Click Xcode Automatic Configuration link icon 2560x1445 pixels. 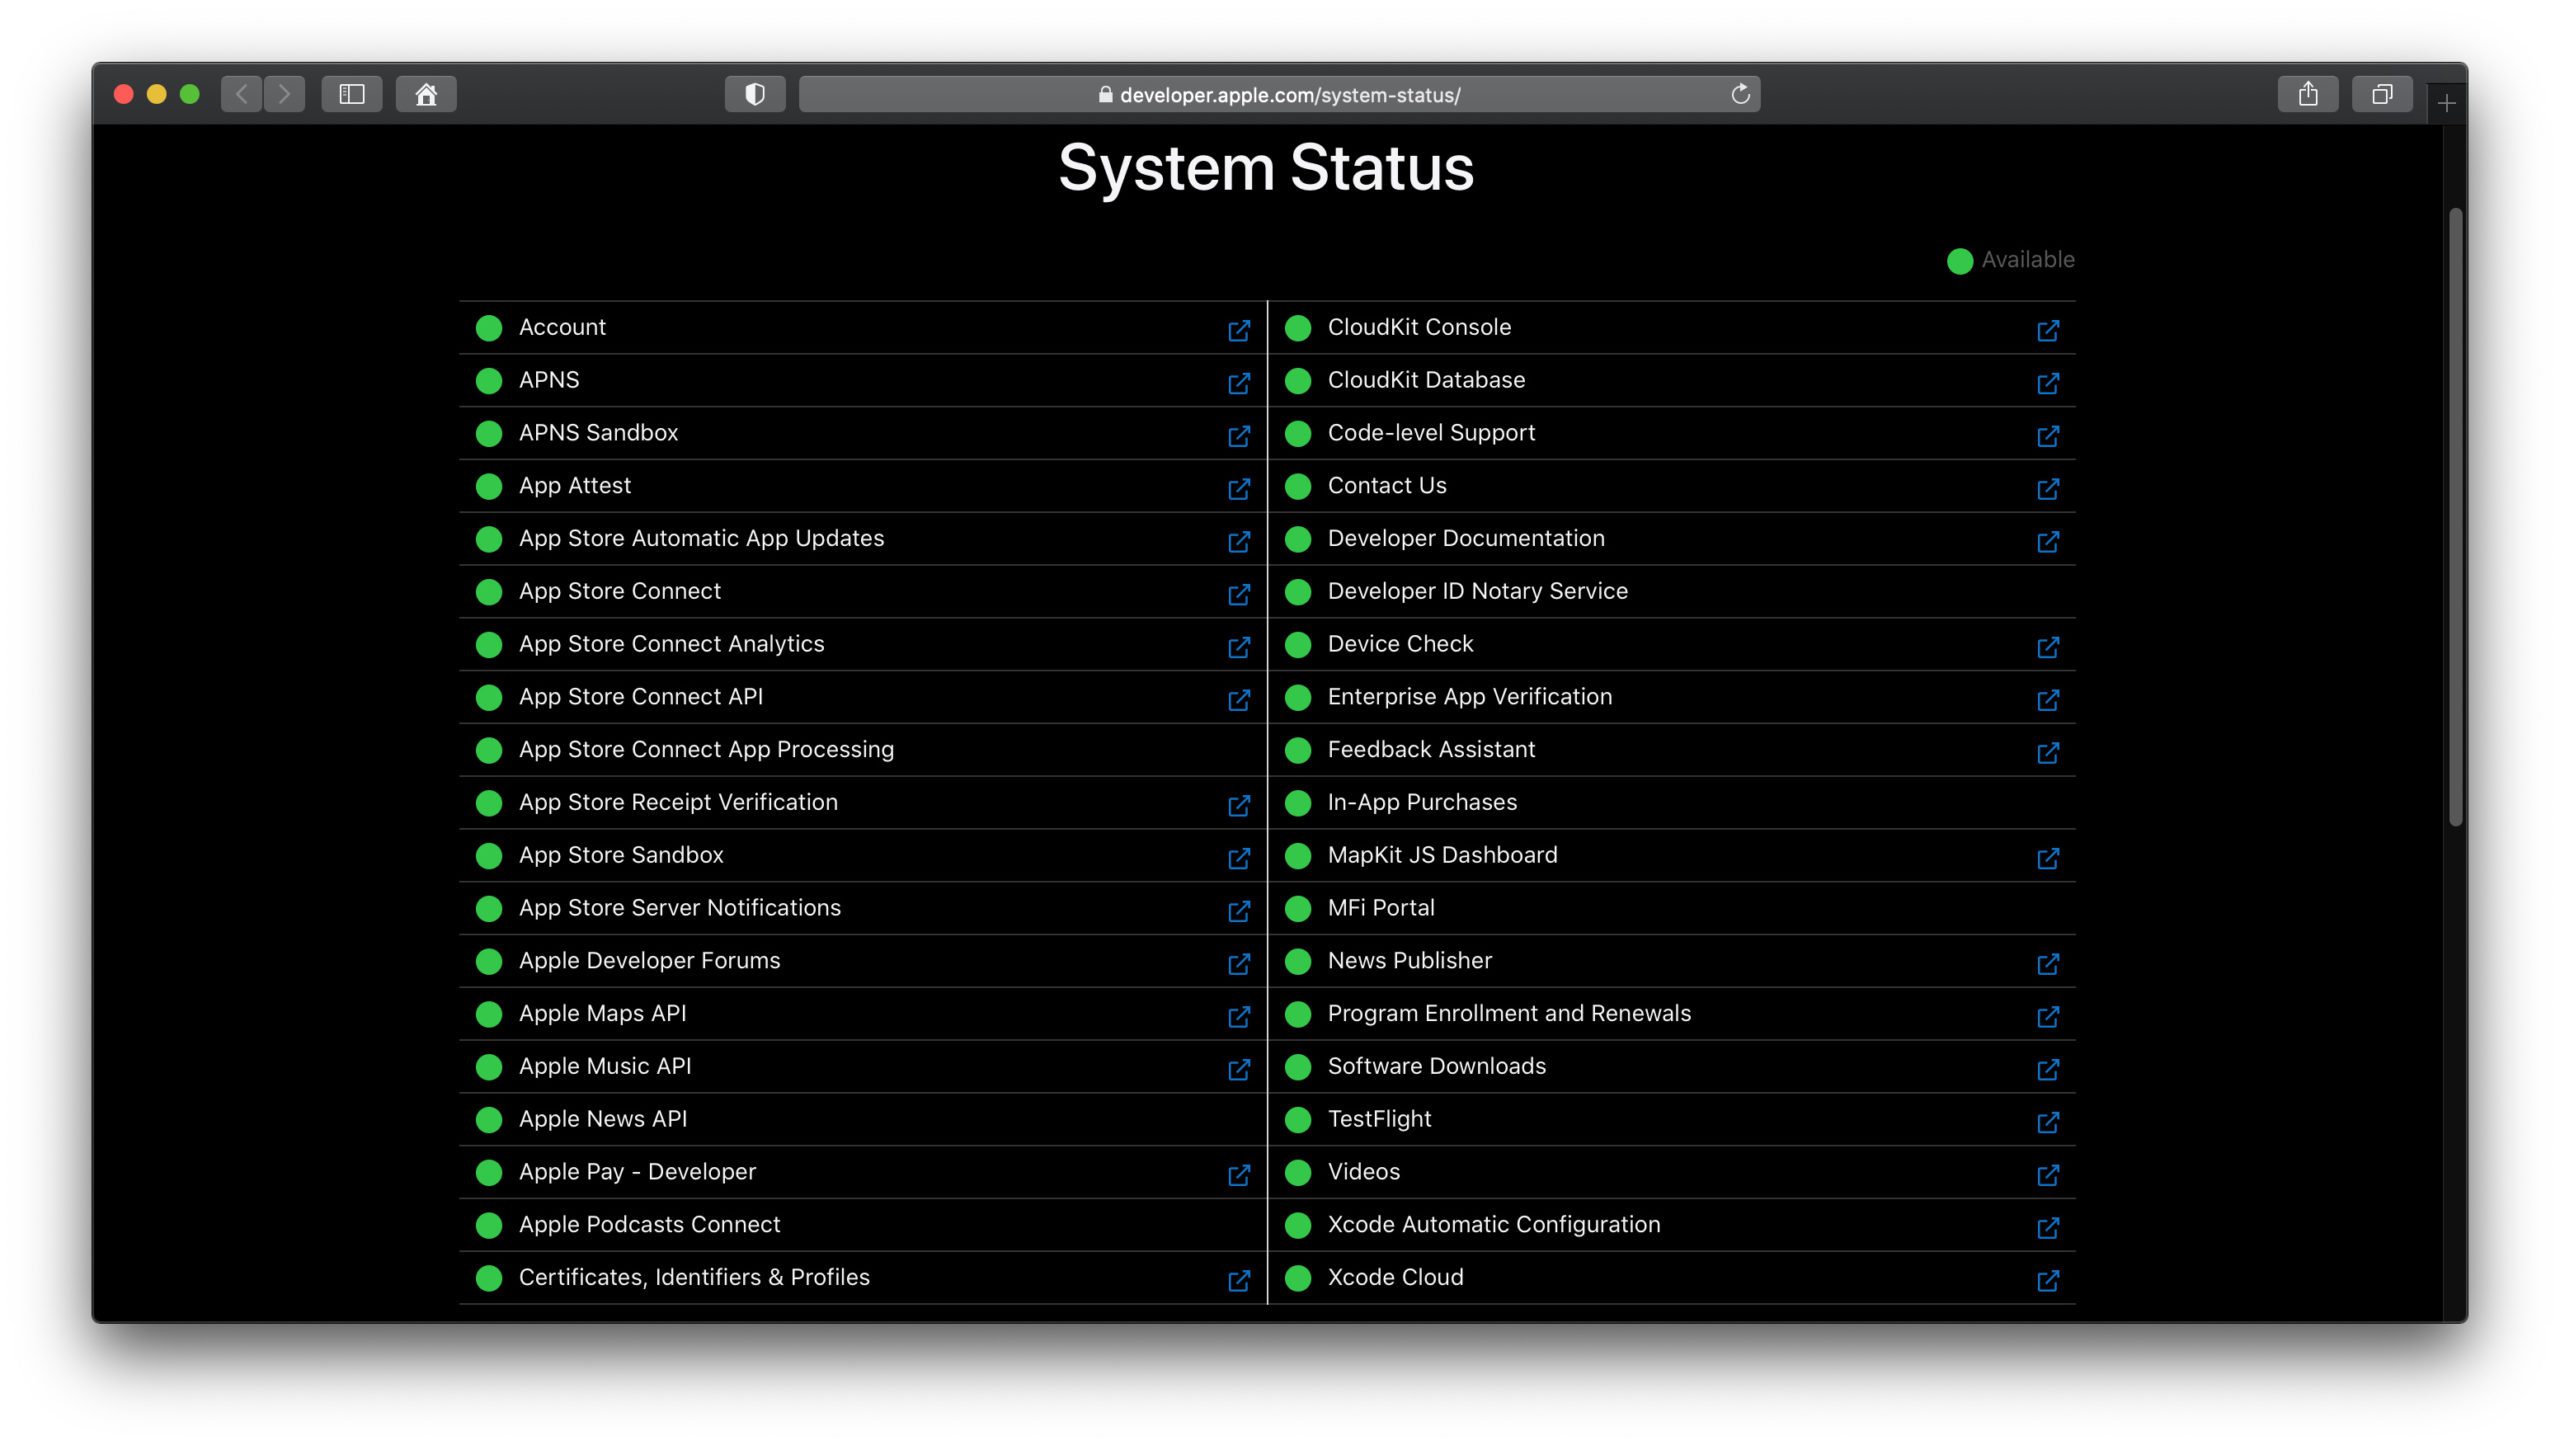[2047, 1228]
